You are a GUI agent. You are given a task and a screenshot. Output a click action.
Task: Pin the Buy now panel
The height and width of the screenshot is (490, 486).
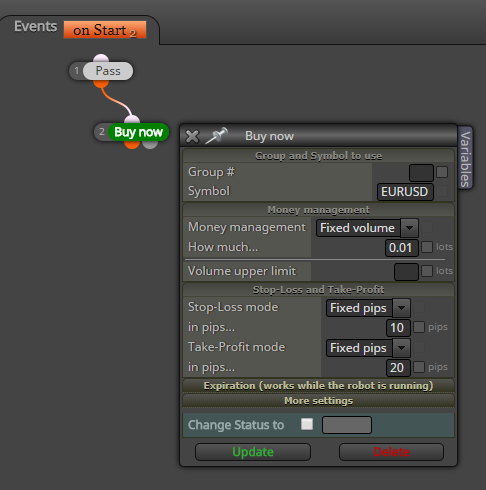click(217, 136)
